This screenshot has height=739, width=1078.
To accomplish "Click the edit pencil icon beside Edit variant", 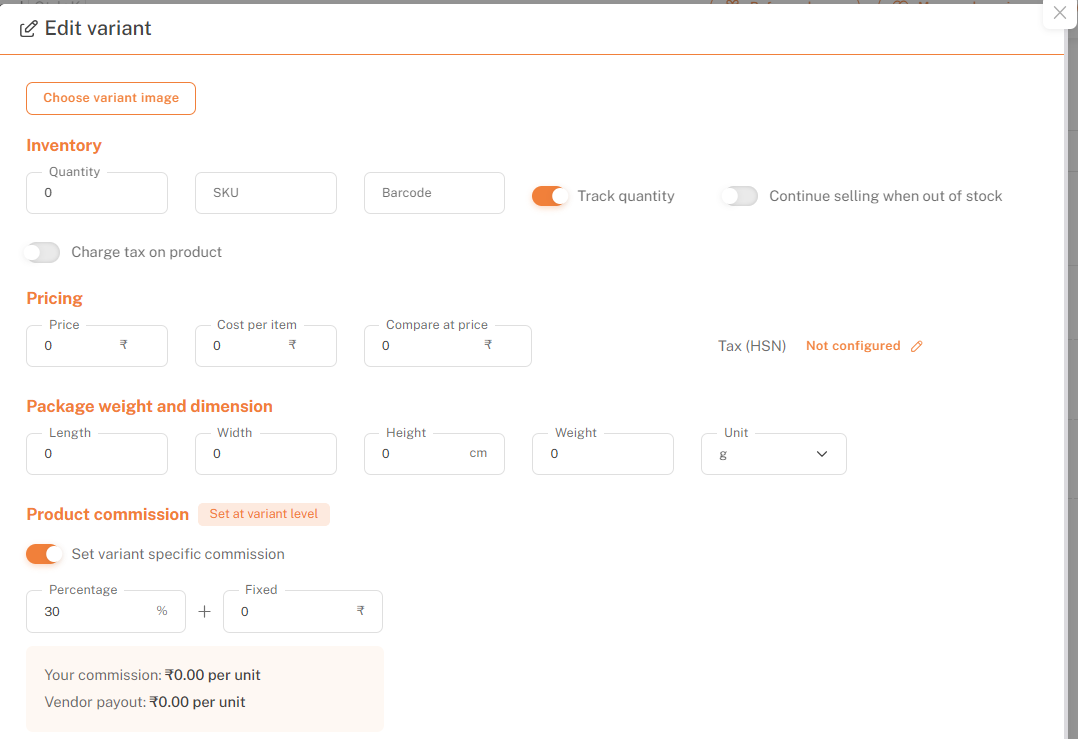I will tap(28, 28).
